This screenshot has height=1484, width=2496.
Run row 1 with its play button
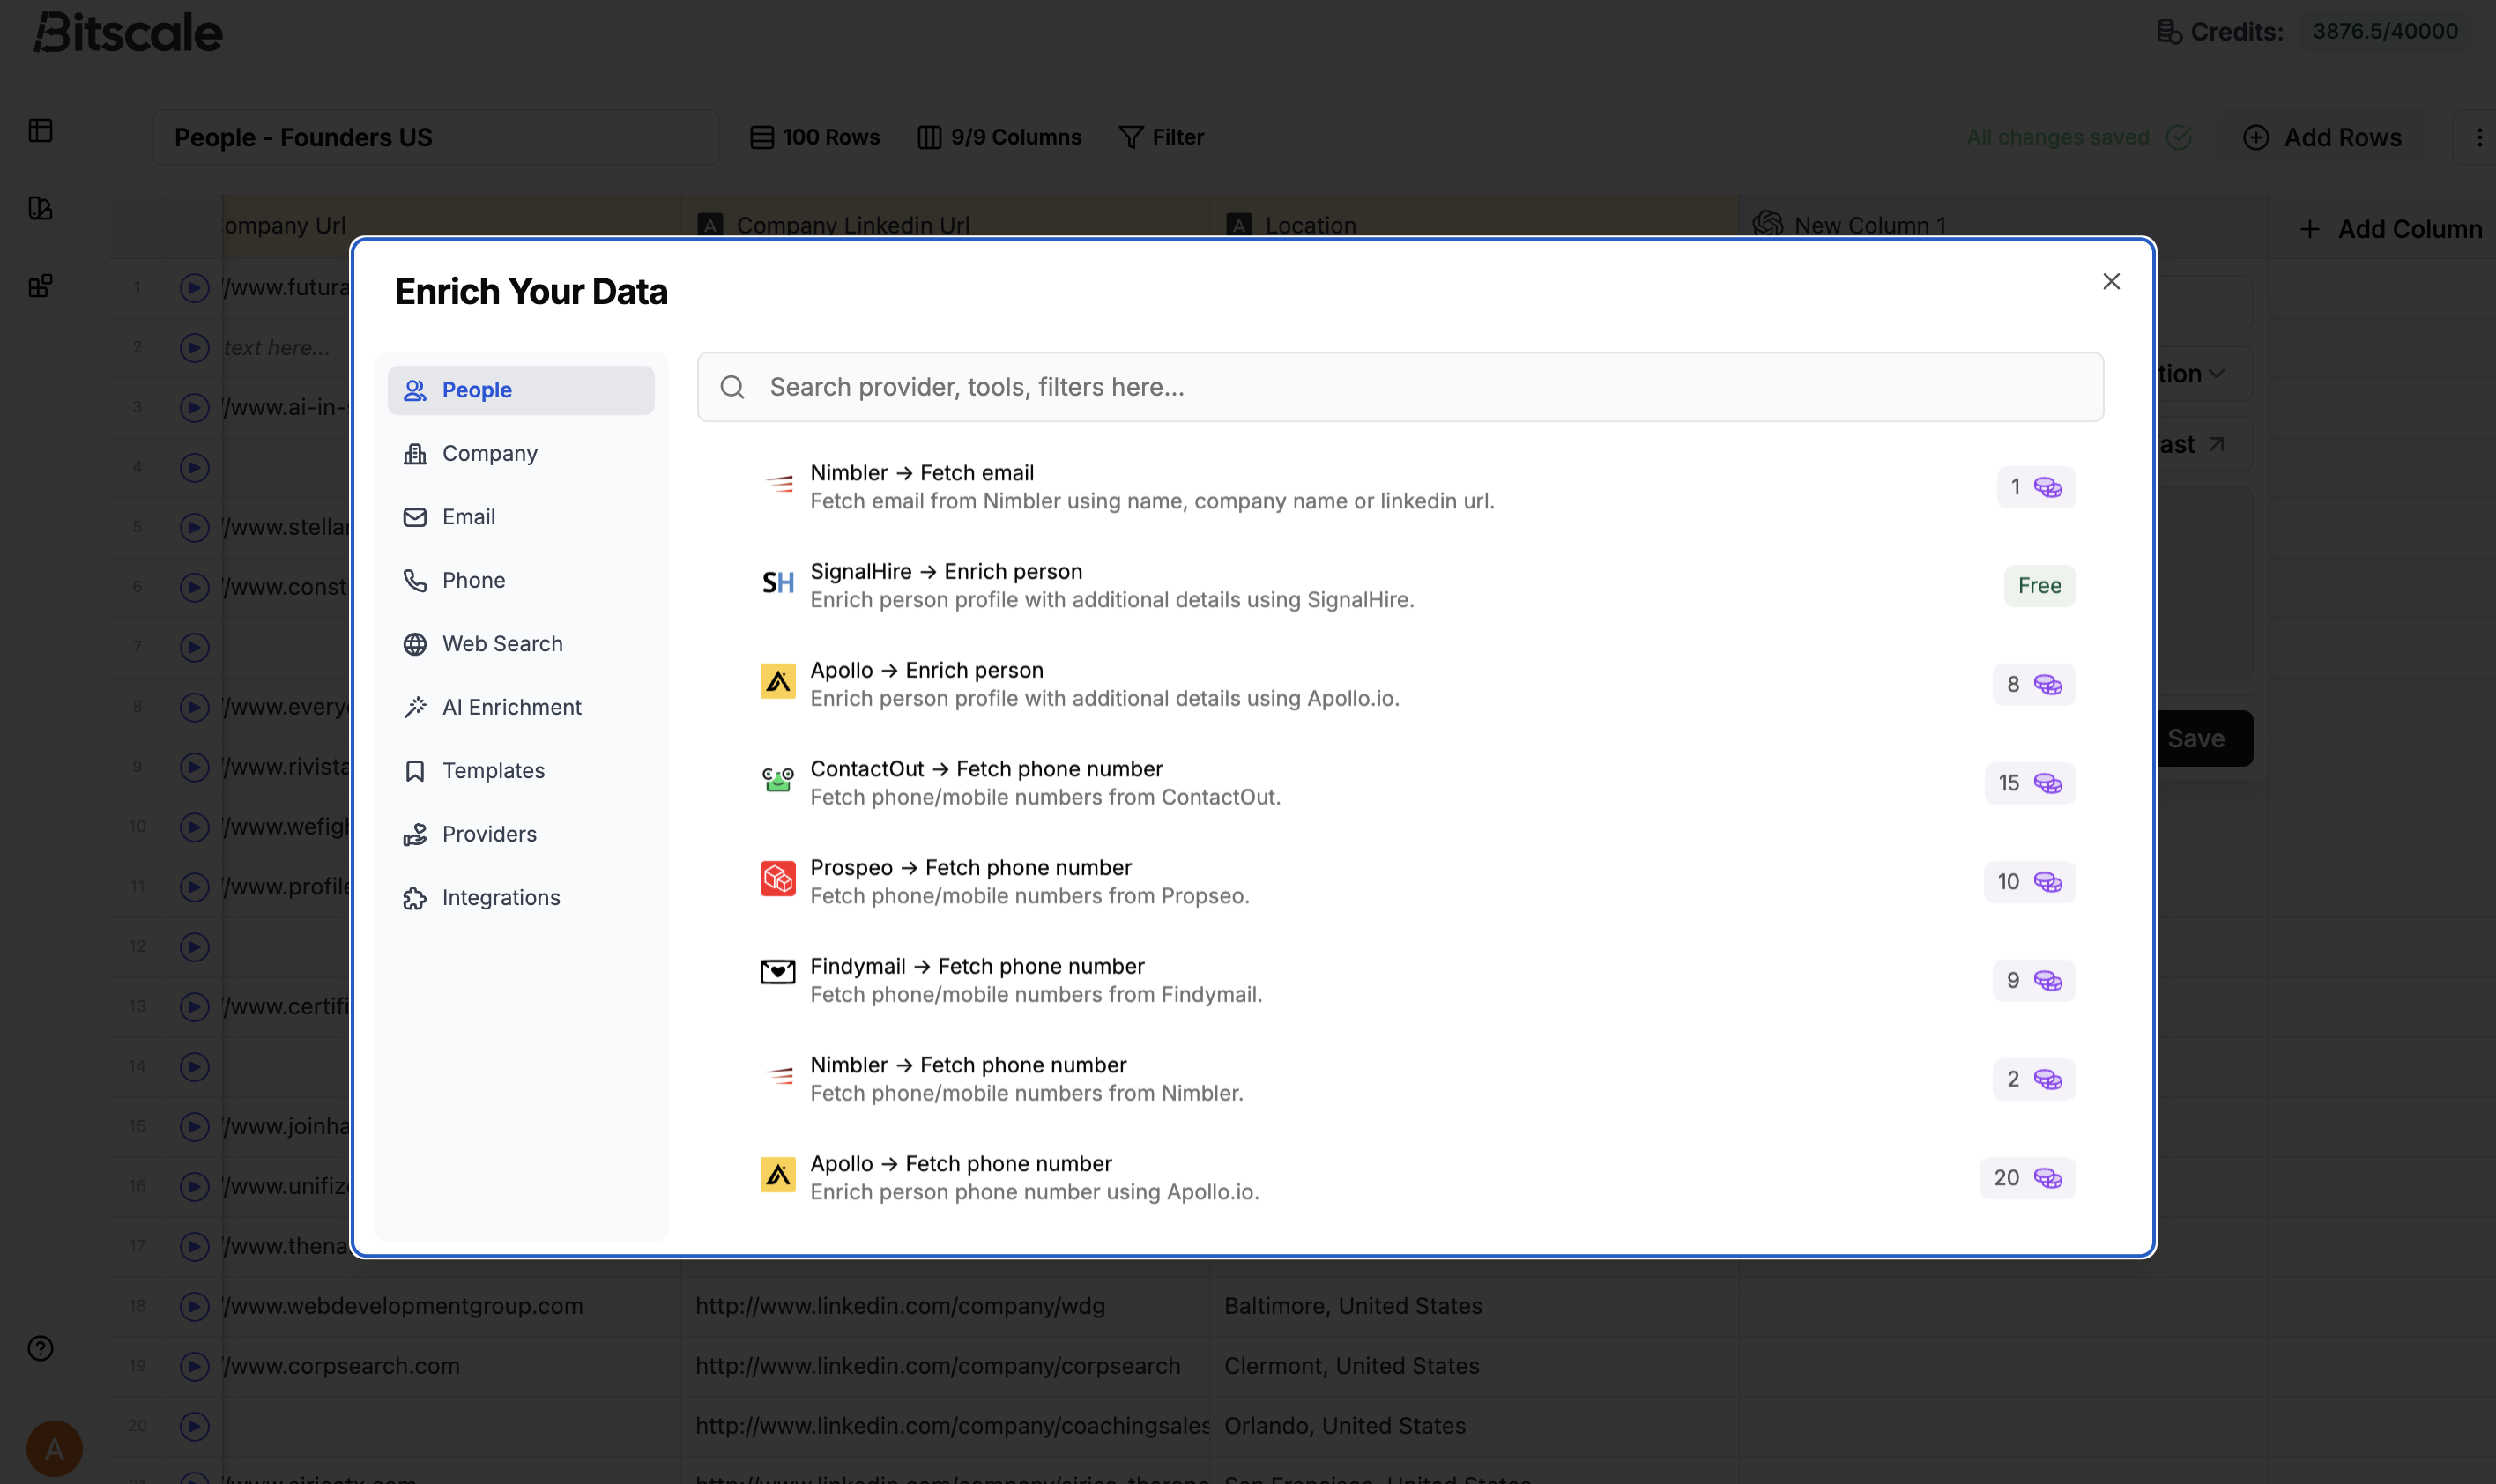coord(195,288)
